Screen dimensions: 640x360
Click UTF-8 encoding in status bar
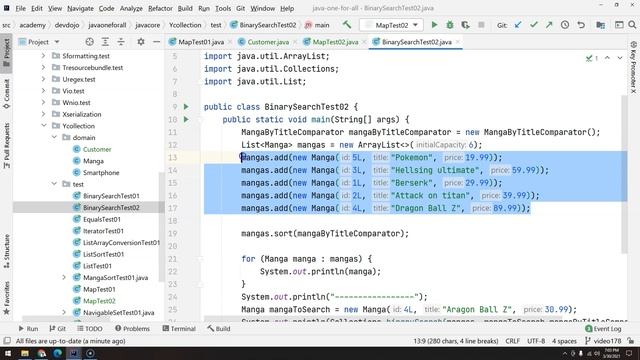[x=536, y=341]
